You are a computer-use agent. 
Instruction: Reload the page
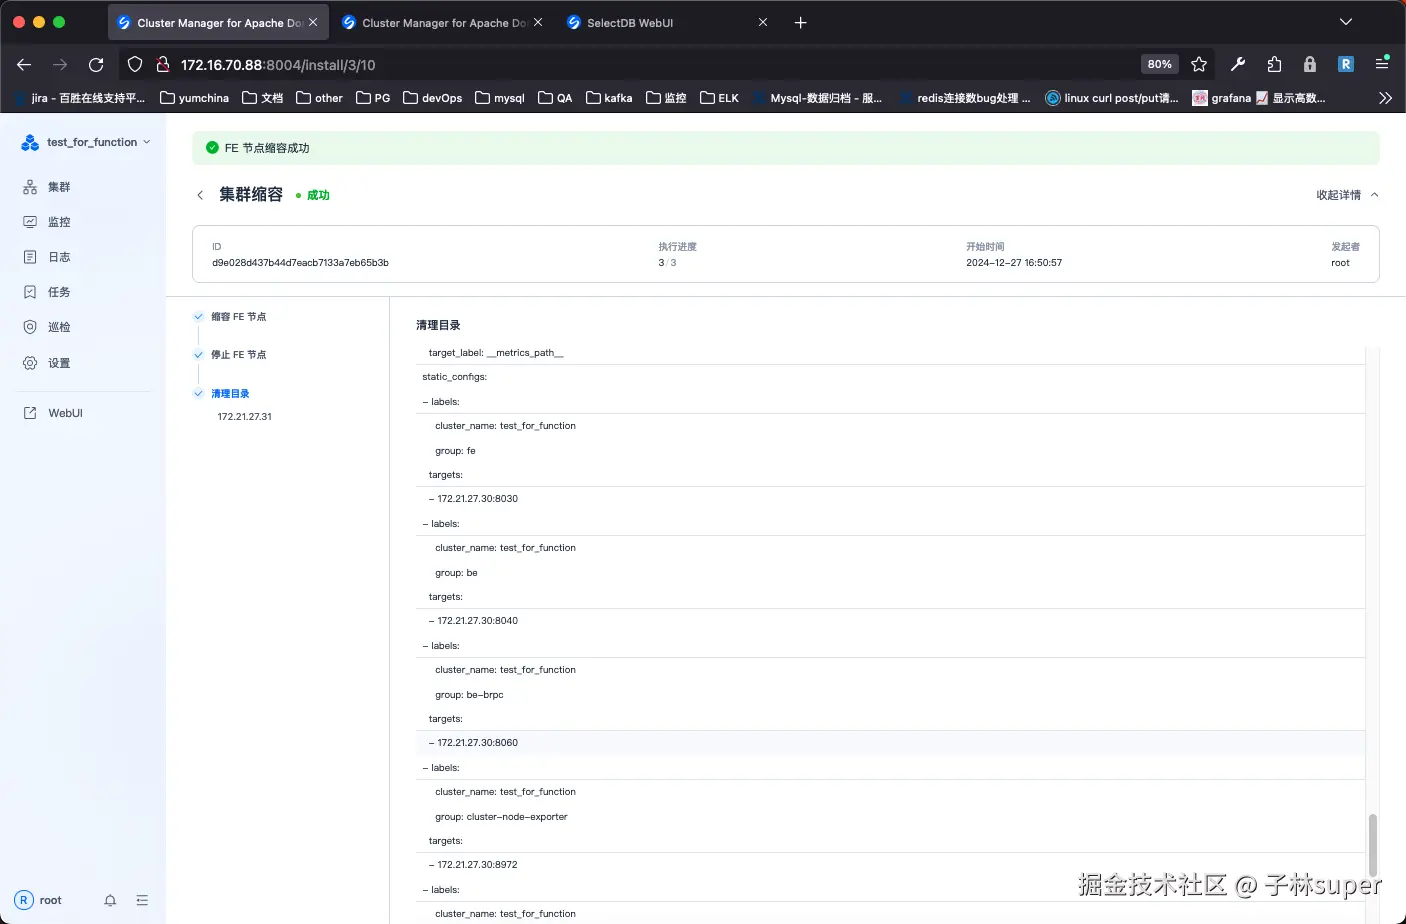pyautogui.click(x=96, y=64)
